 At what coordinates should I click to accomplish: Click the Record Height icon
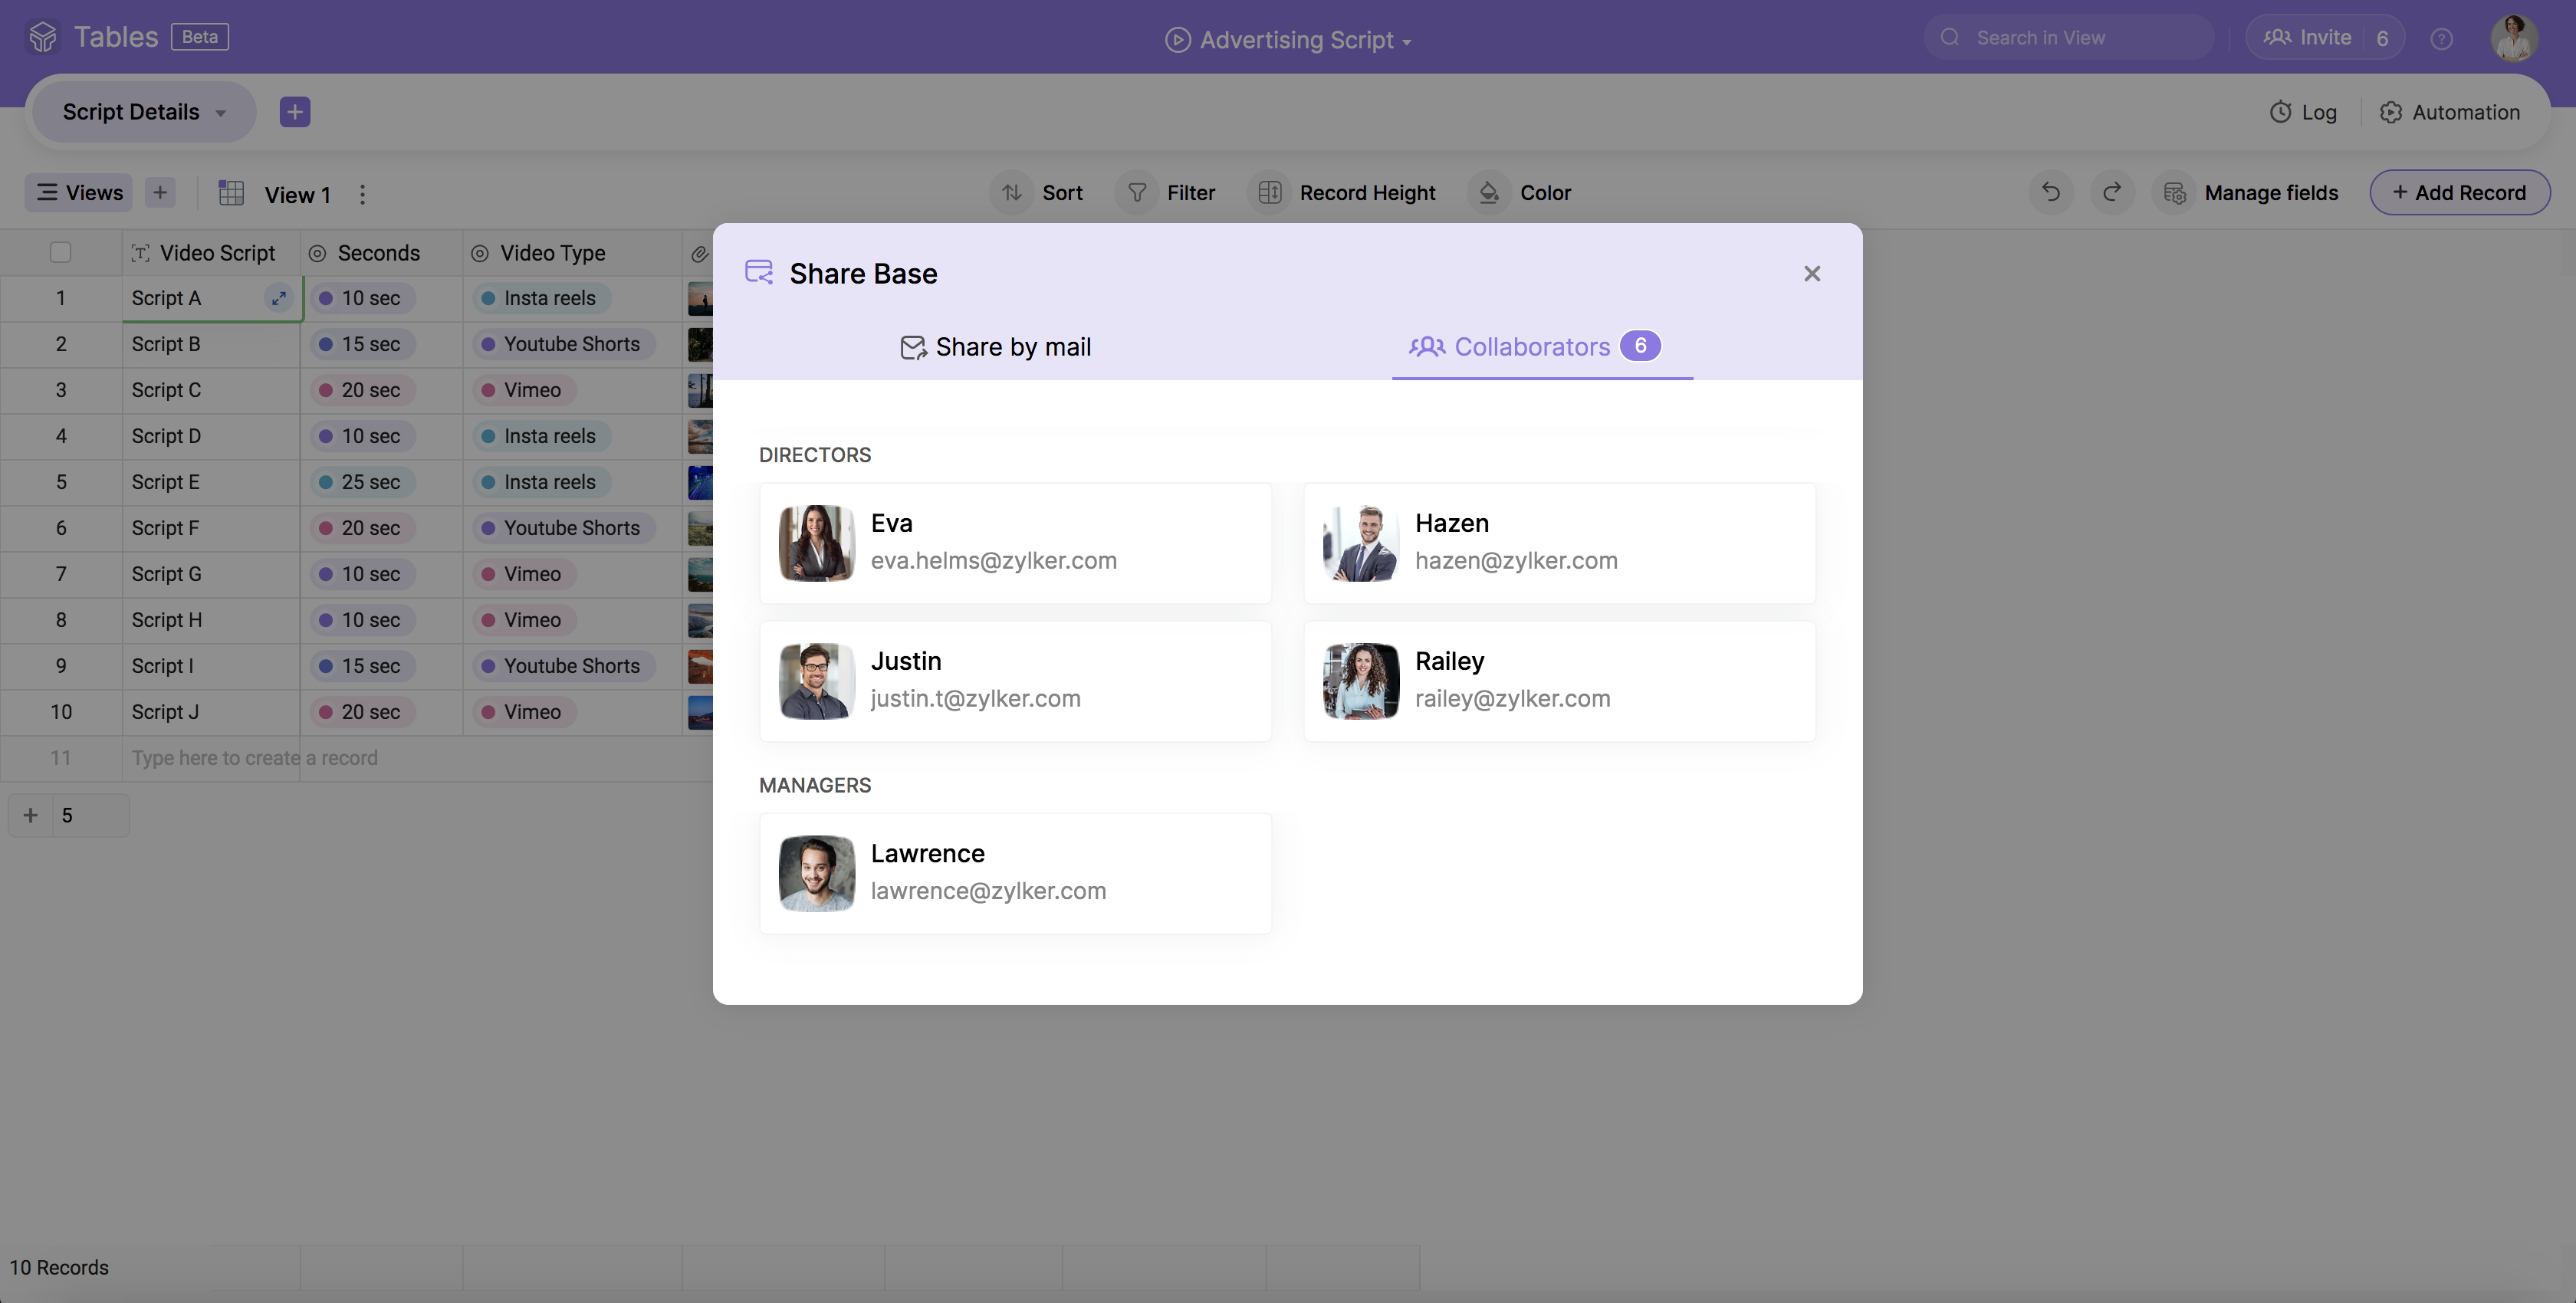tap(1270, 192)
